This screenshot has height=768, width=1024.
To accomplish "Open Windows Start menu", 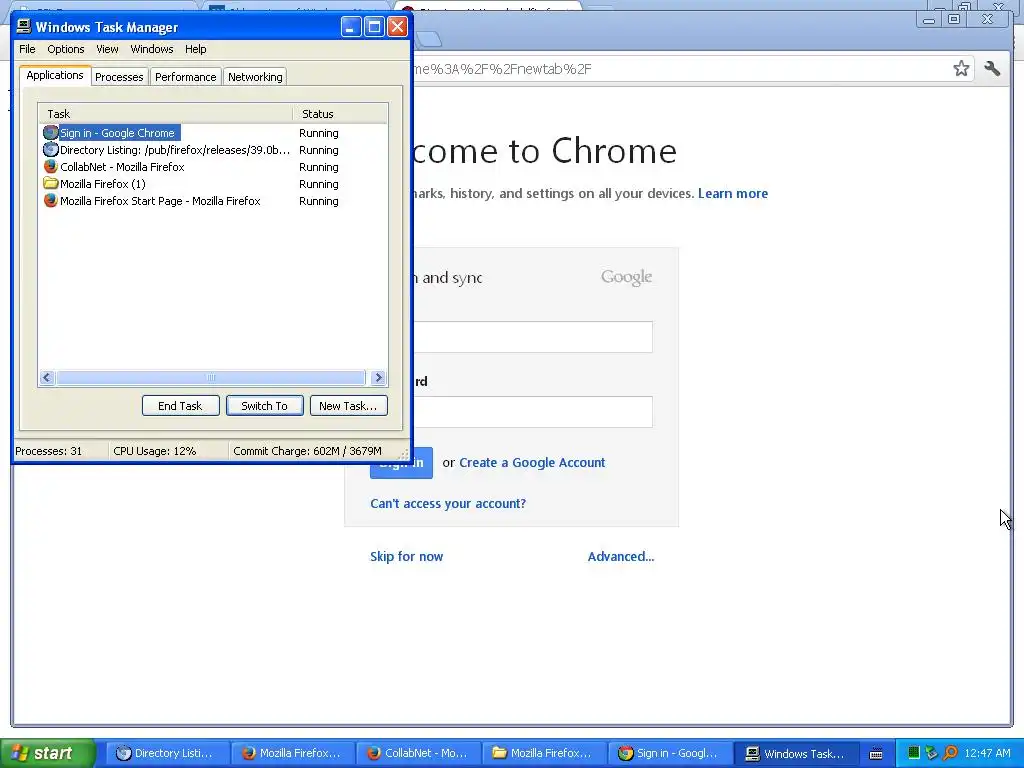I will (48, 753).
